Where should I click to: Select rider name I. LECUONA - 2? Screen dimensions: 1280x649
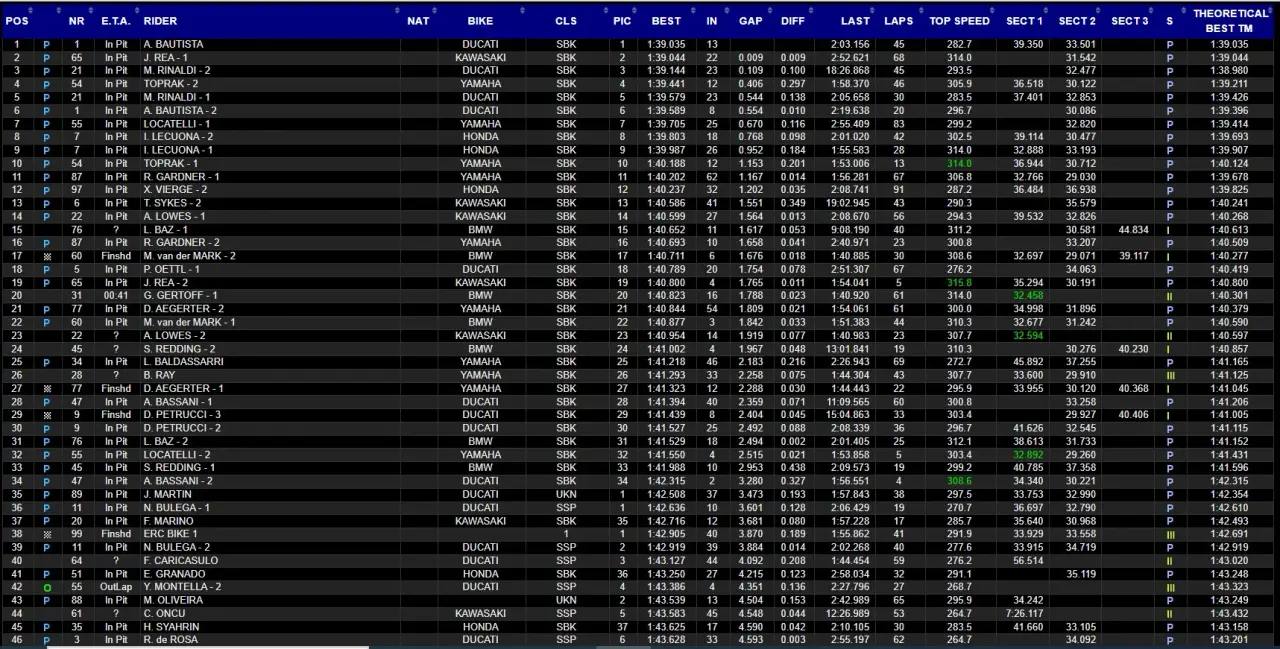click(178, 137)
